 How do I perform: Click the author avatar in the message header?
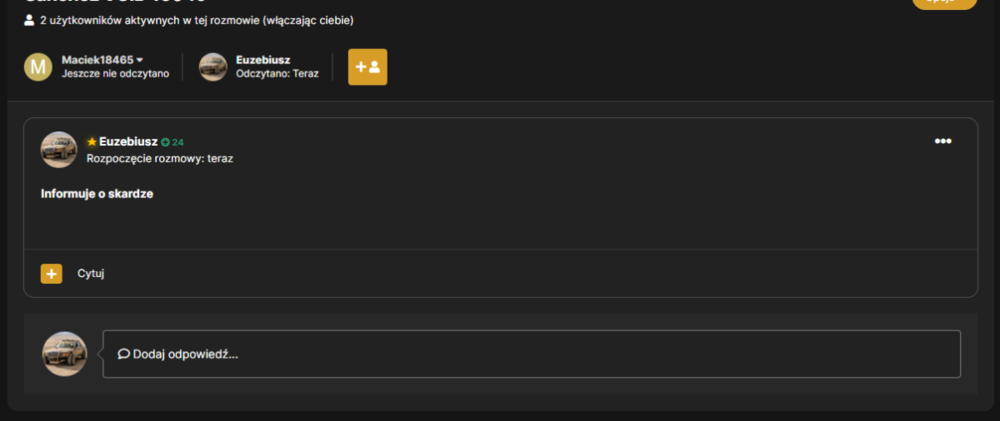coord(59,150)
